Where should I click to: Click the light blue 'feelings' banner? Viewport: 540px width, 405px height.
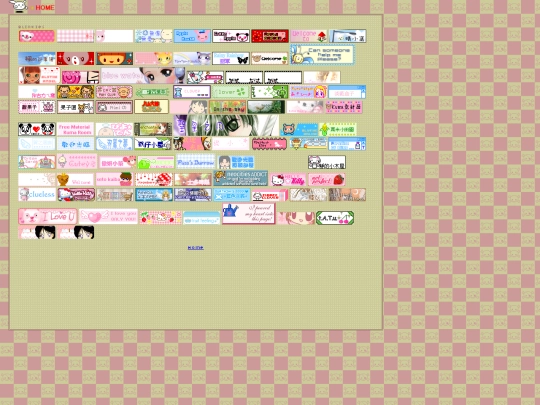click(x=202, y=218)
